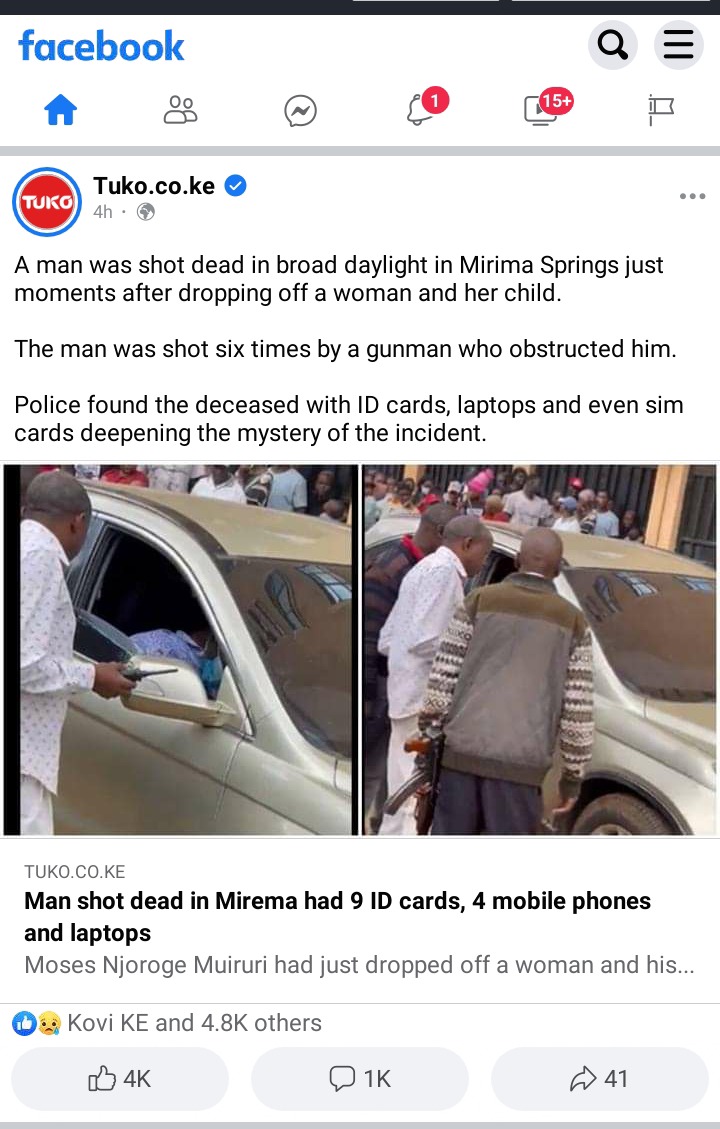Open Facebook search magnifier icon
Screen dimensions: 720x1129
(x=613, y=45)
